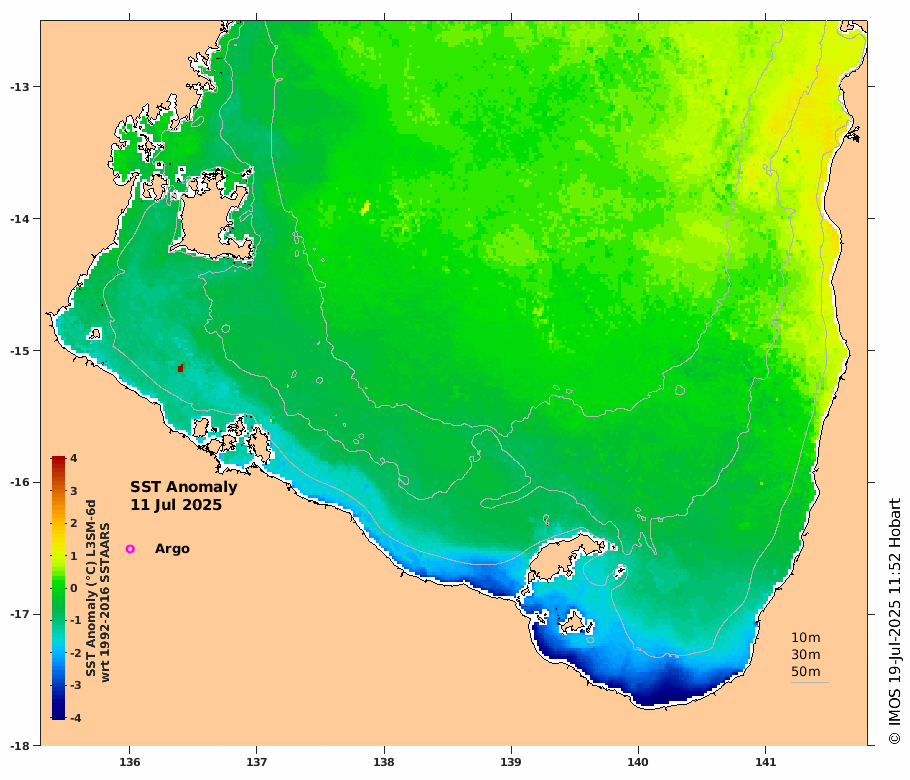
Task: Click the SST Anomaly (°C) L3SM-6d axis label
Action: point(91,588)
